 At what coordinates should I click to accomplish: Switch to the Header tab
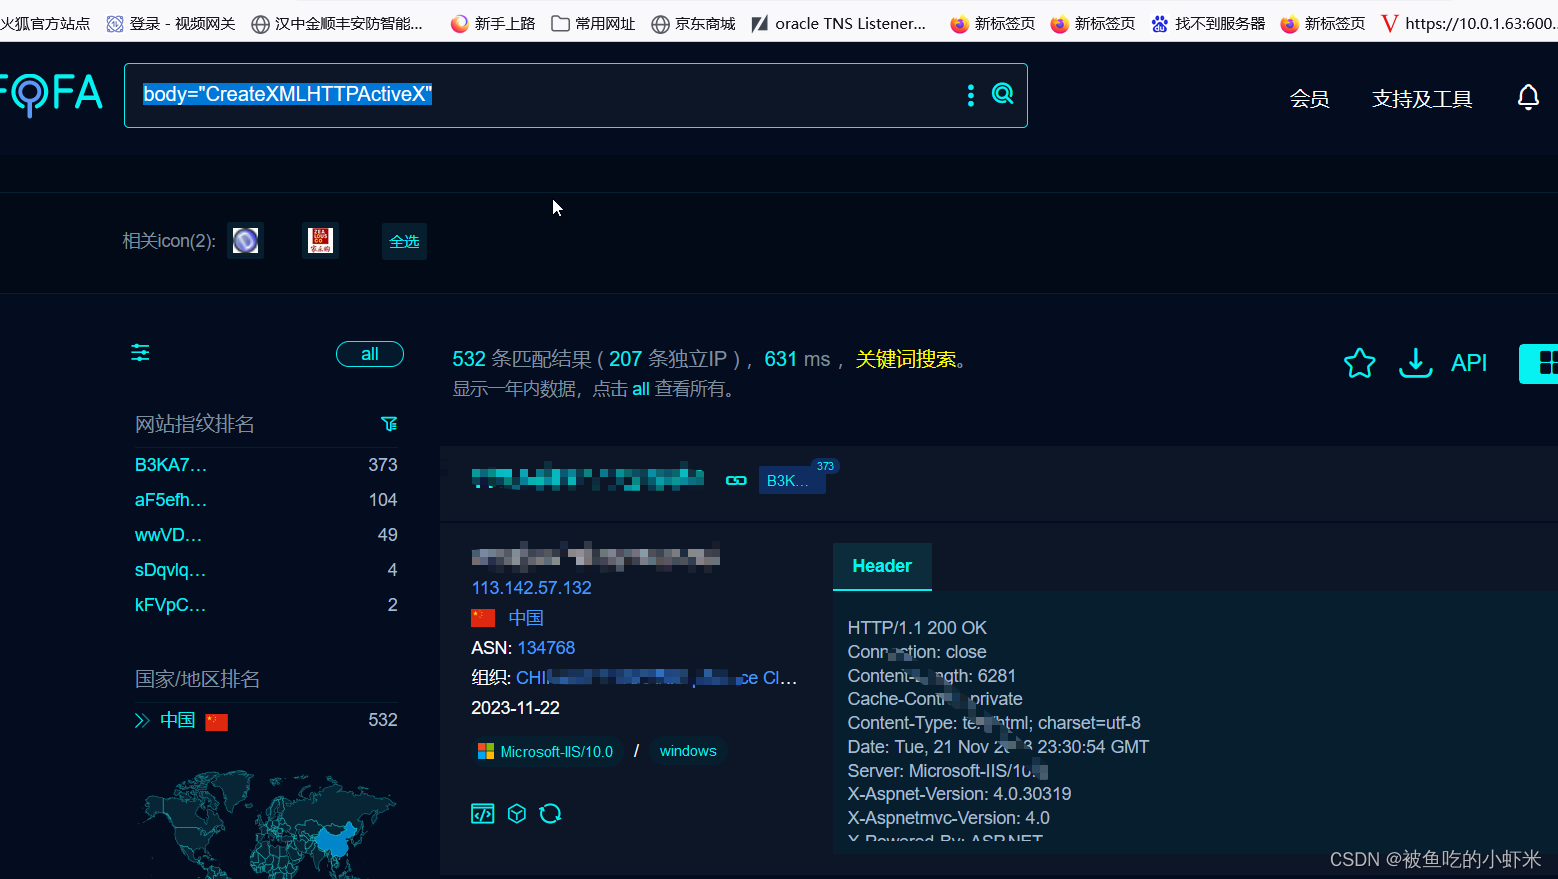[881, 566]
